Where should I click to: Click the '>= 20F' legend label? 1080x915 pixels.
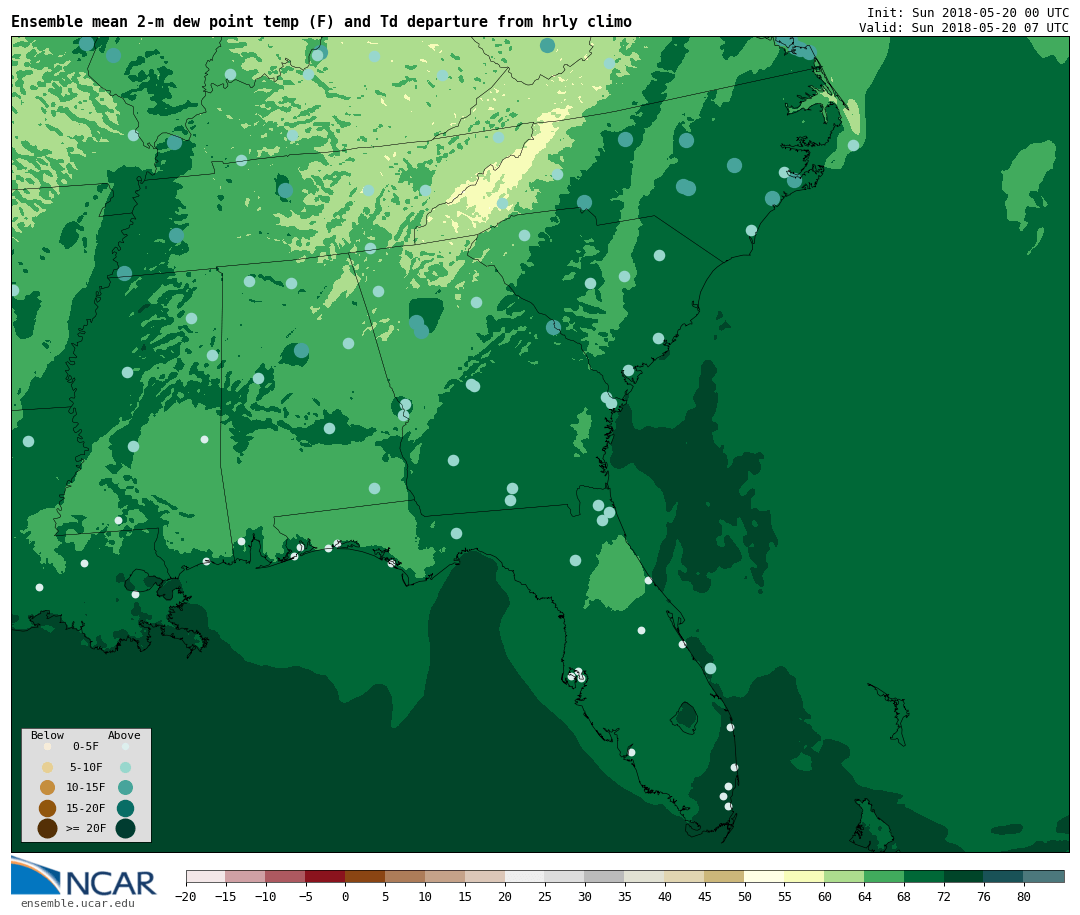(86, 828)
